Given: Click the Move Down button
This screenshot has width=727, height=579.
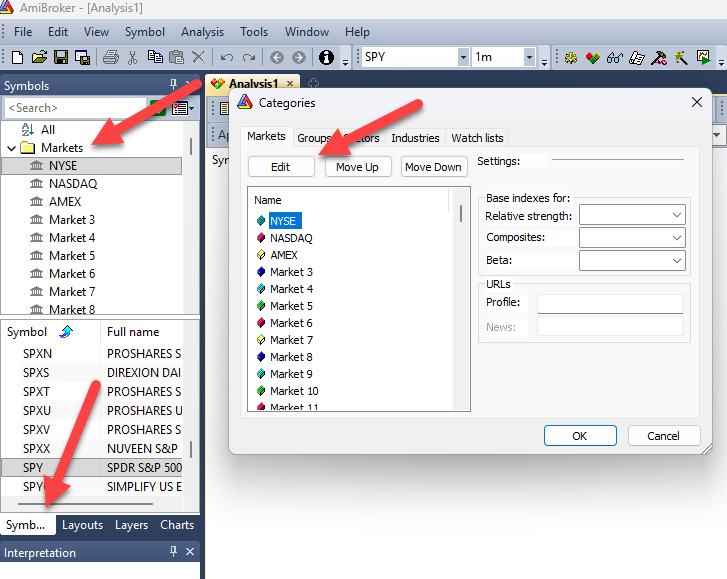Looking at the screenshot, I should coord(434,167).
